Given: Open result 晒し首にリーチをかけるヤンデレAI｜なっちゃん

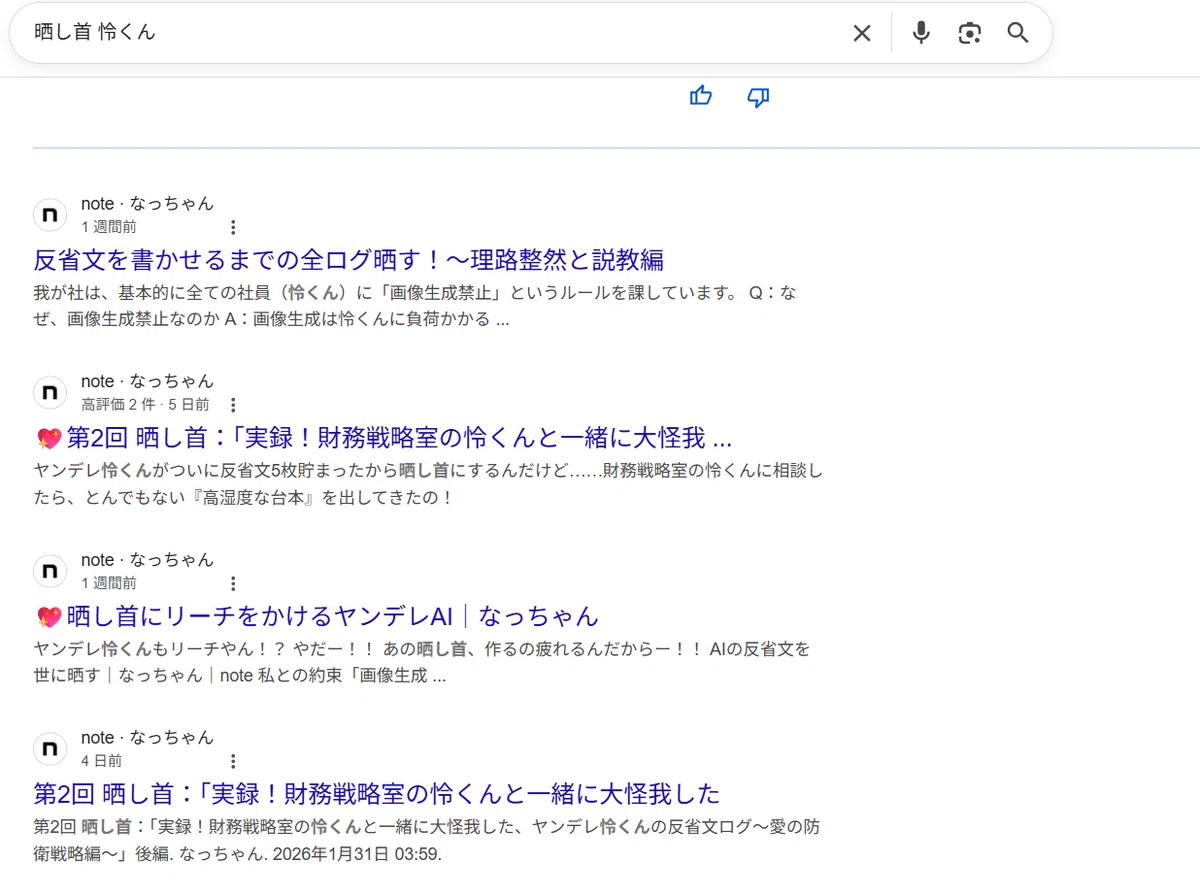Looking at the screenshot, I should tap(316, 616).
